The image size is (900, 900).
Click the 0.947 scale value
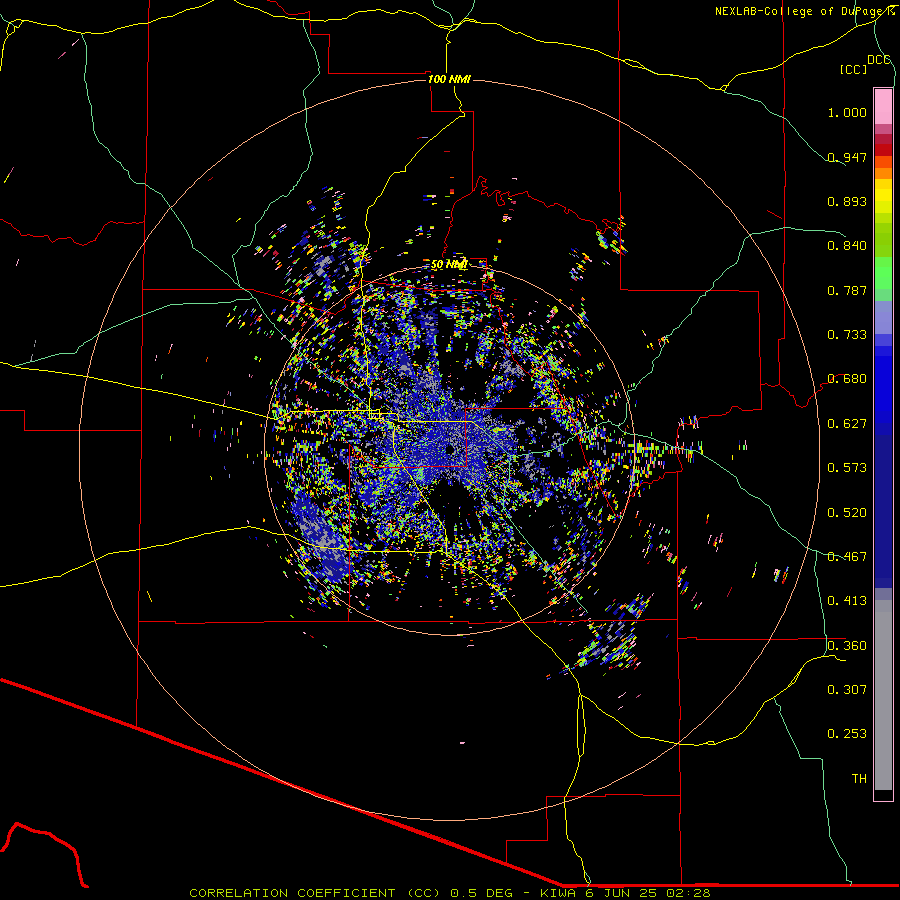(847, 157)
